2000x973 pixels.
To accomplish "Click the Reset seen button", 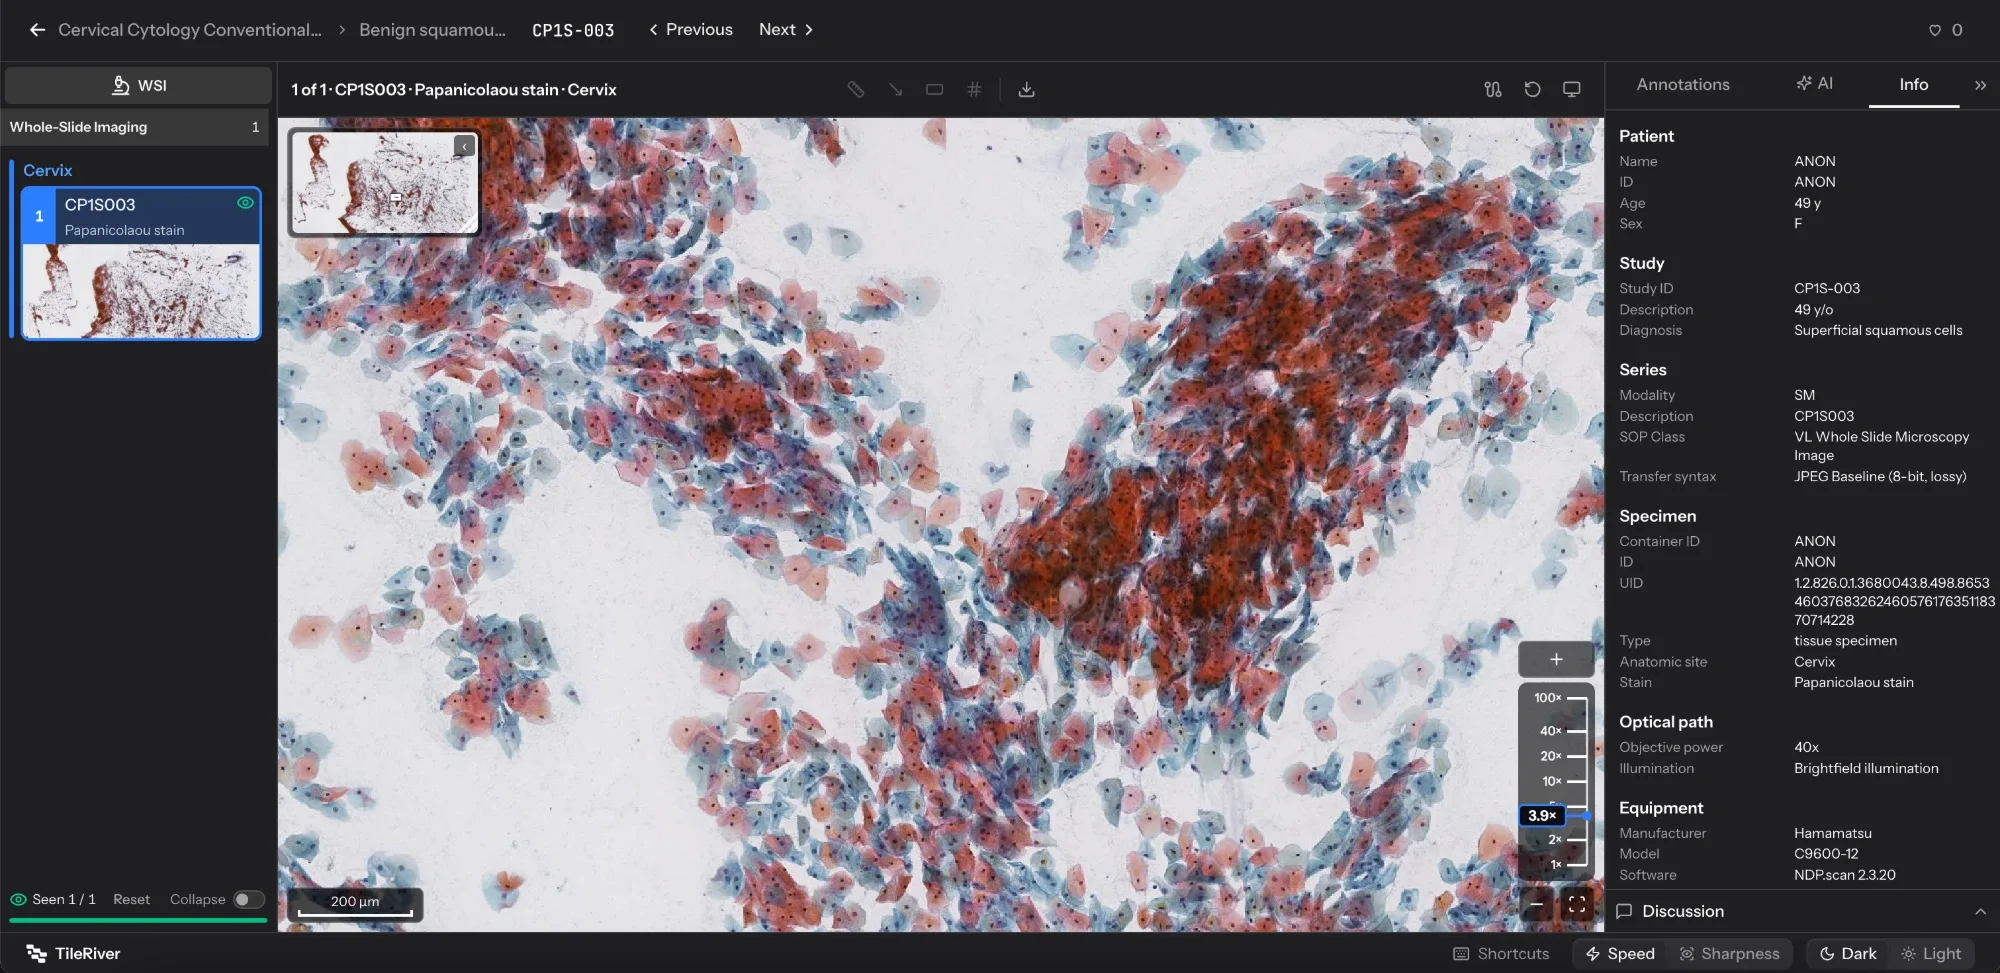I will [131, 899].
